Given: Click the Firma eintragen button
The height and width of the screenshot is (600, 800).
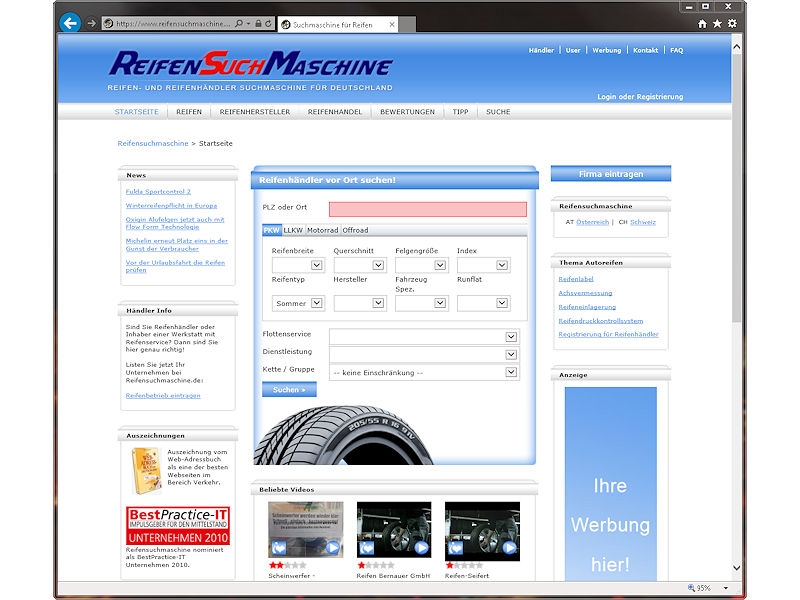Looking at the screenshot, I should point(611,174).
